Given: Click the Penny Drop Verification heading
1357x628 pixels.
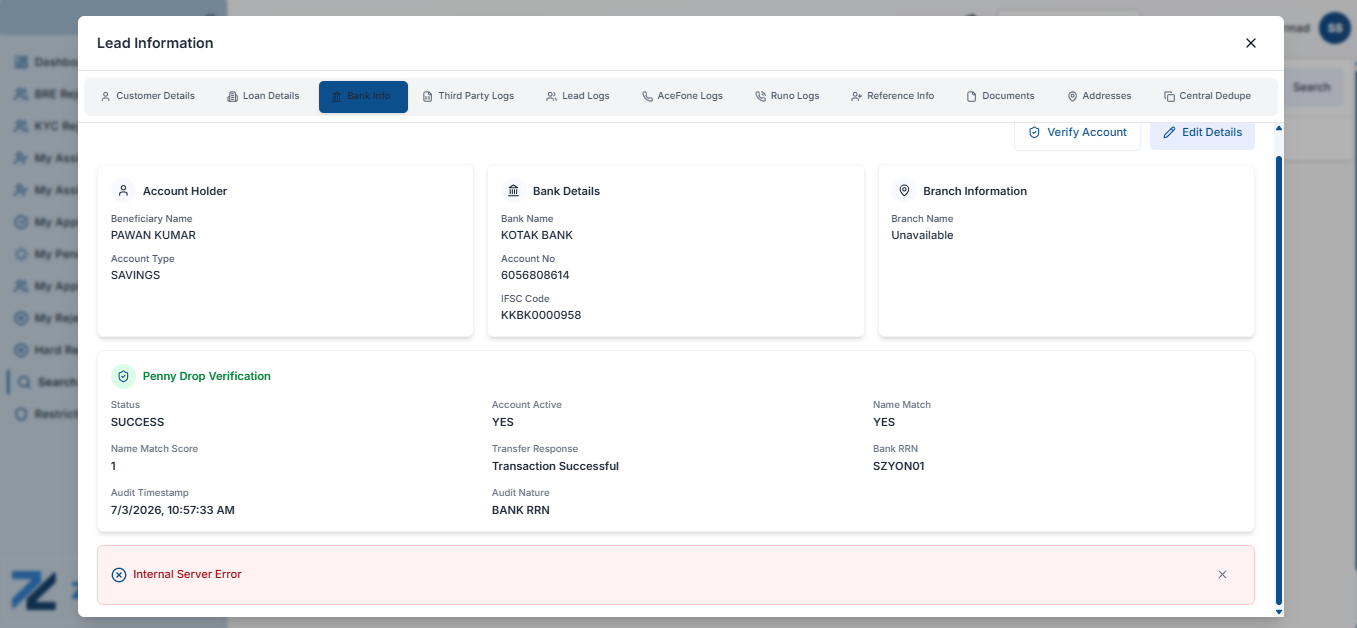Looking at the screenshot, I should click(x=207, y=377).
